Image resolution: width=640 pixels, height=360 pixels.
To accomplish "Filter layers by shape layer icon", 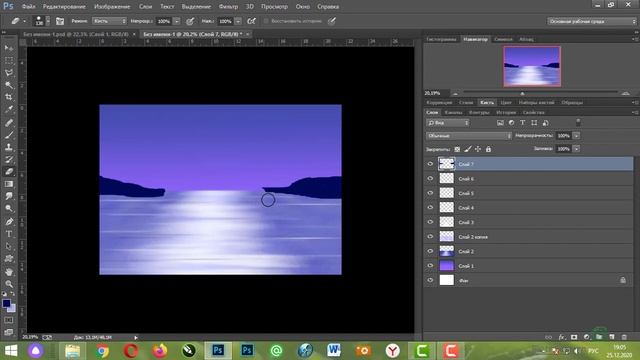I will pos(534,122).
